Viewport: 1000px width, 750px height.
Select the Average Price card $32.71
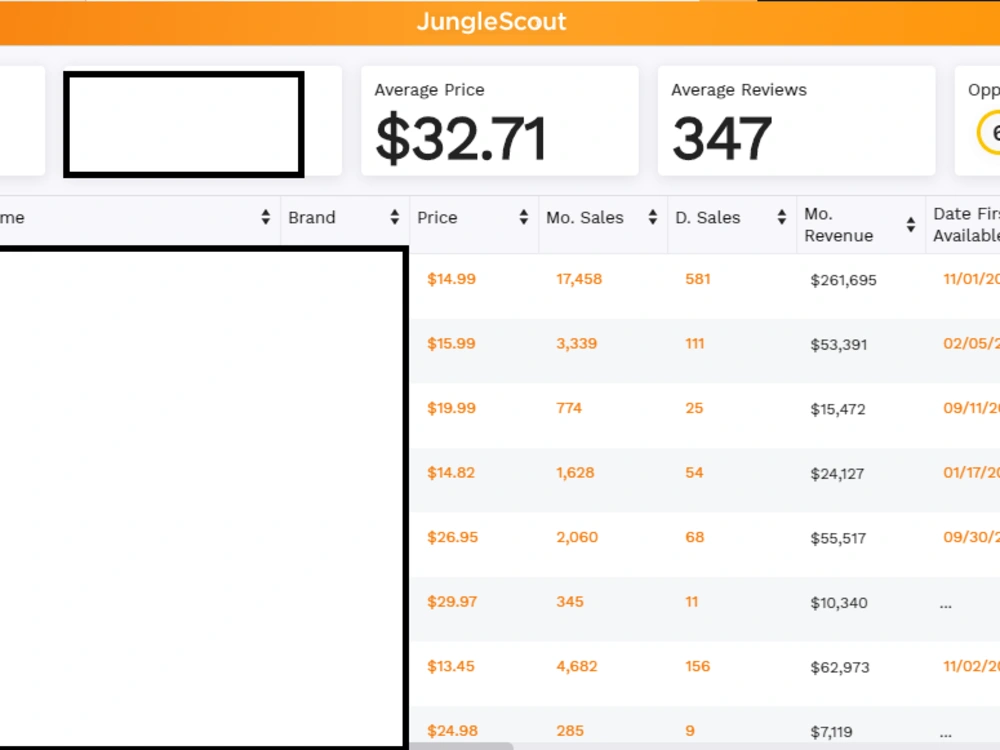[500, 121]
